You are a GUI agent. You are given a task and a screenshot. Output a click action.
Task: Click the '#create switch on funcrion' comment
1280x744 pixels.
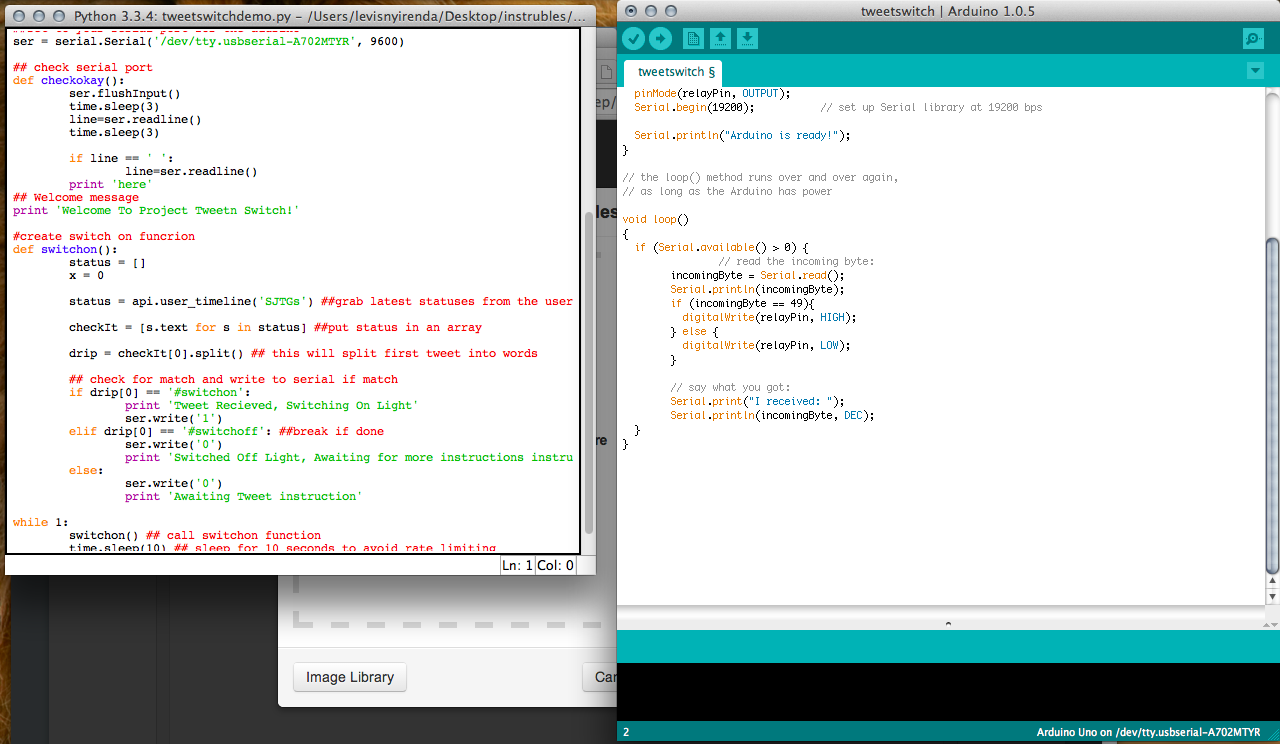104,237
